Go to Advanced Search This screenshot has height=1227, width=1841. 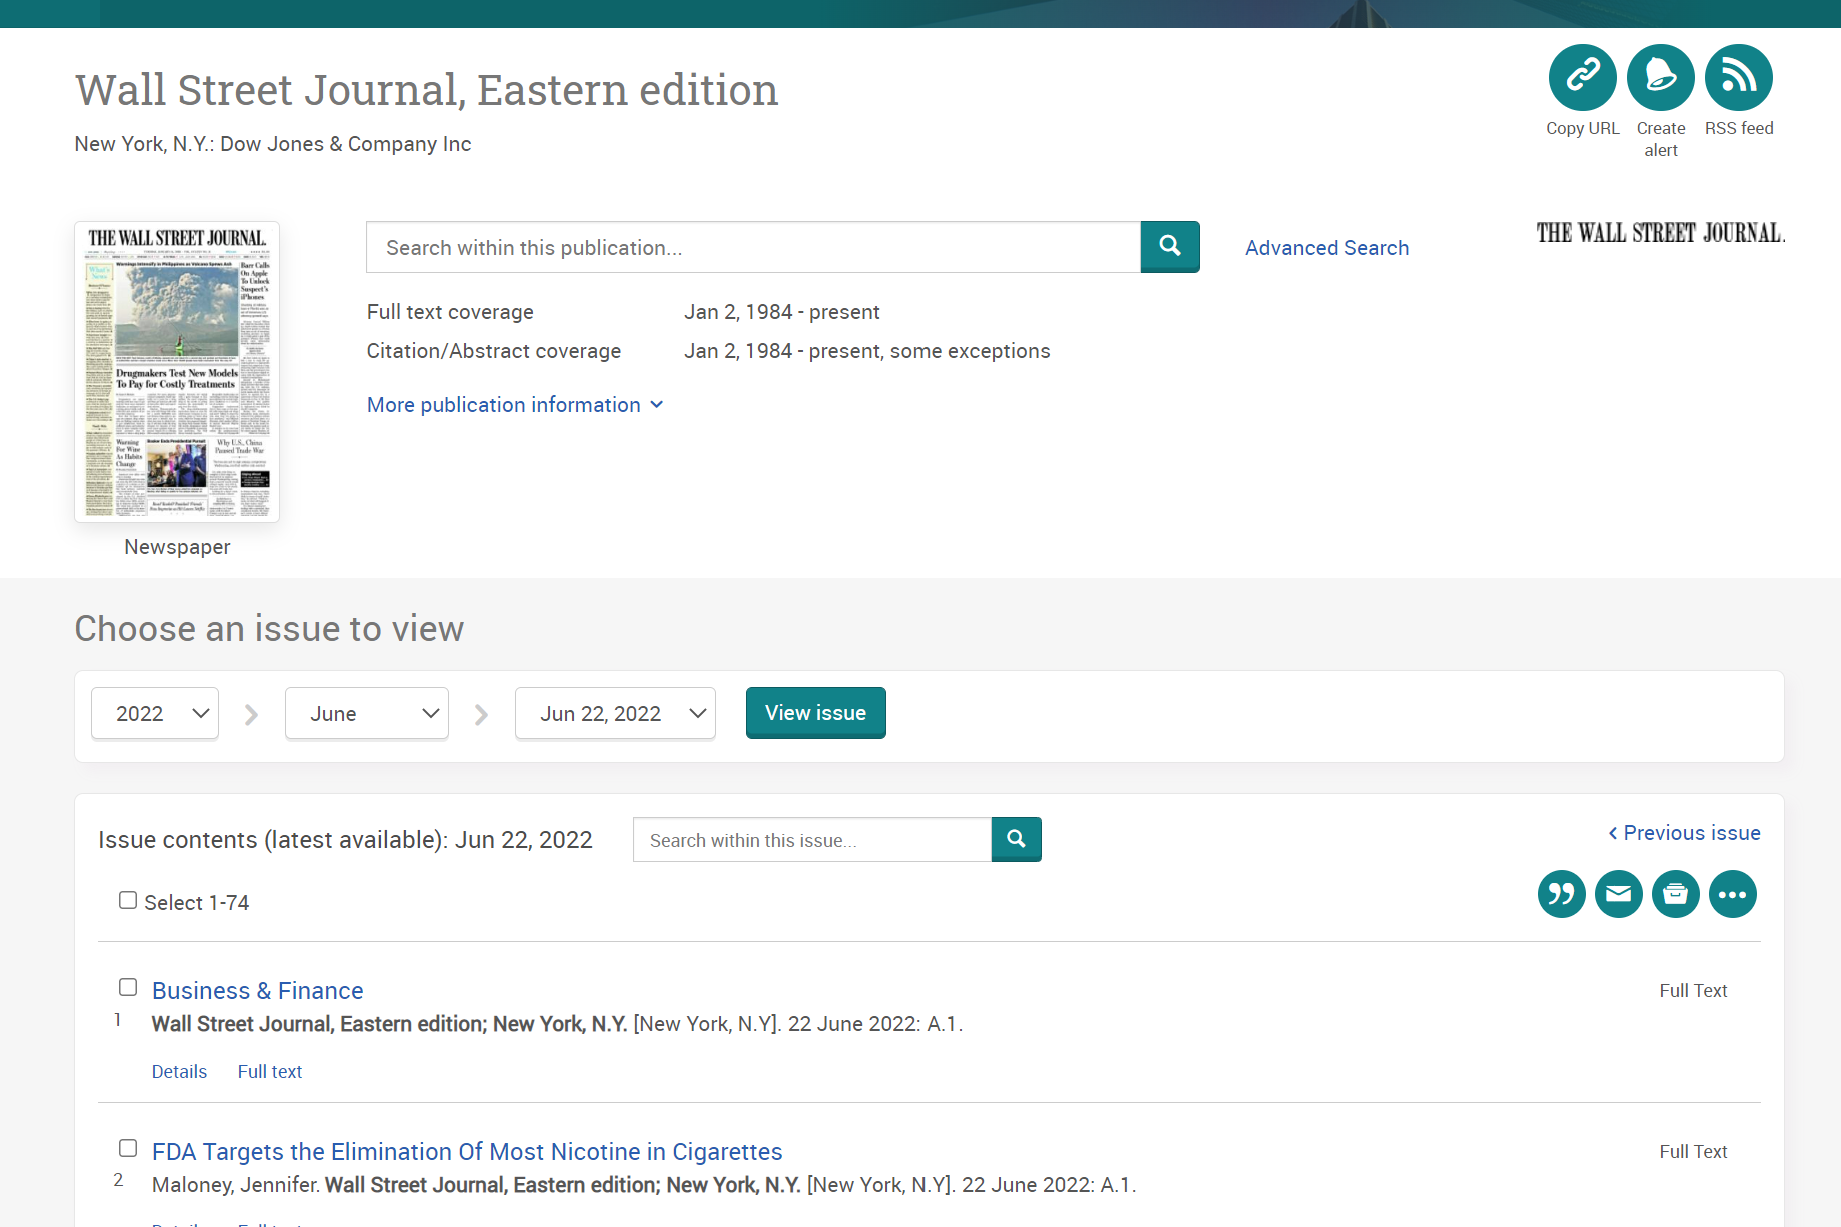coord(1327,247)
